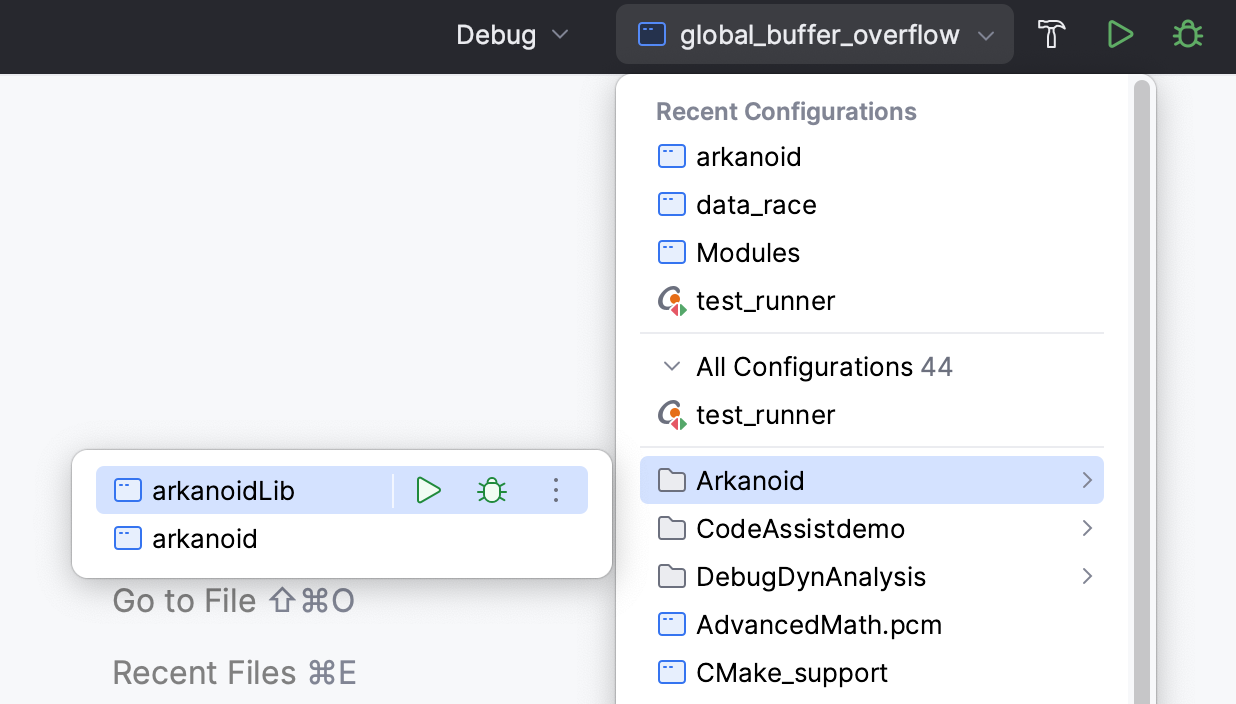Choose the AdvancedMath.pcm configuration
Viewport: 1236px width, 704px height.
coord(818,624)
